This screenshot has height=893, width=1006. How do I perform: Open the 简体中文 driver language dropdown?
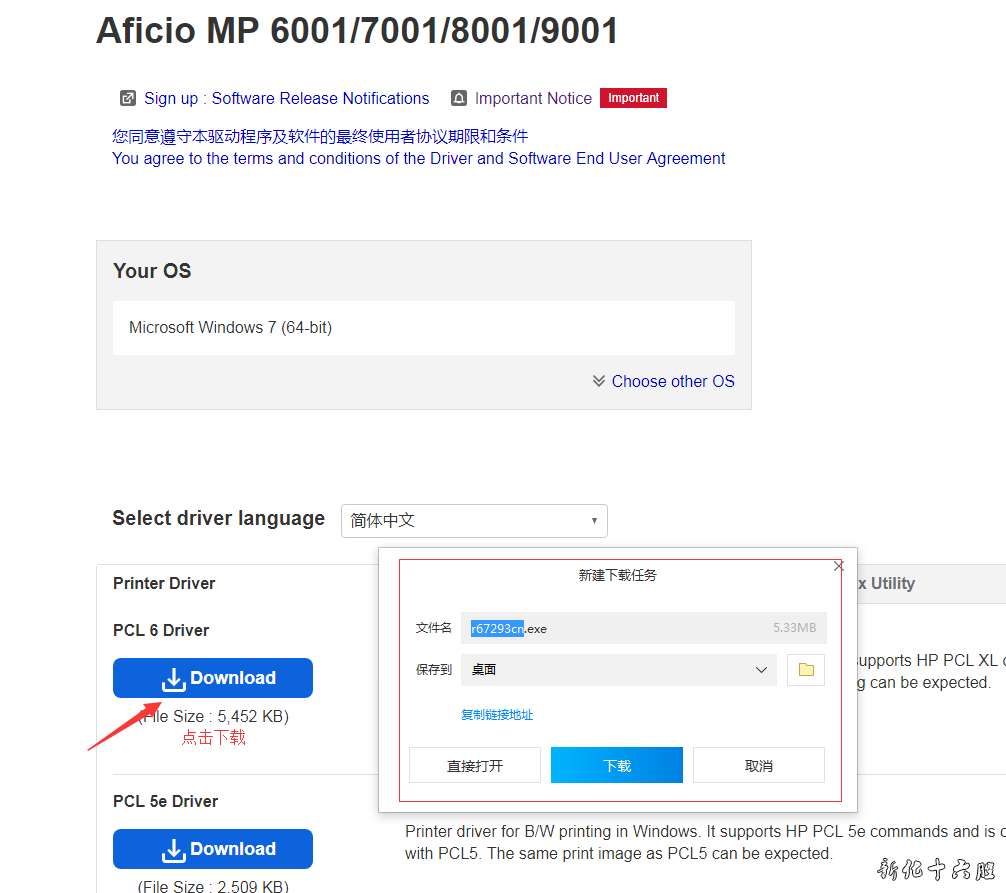click(x=474, y=521)
